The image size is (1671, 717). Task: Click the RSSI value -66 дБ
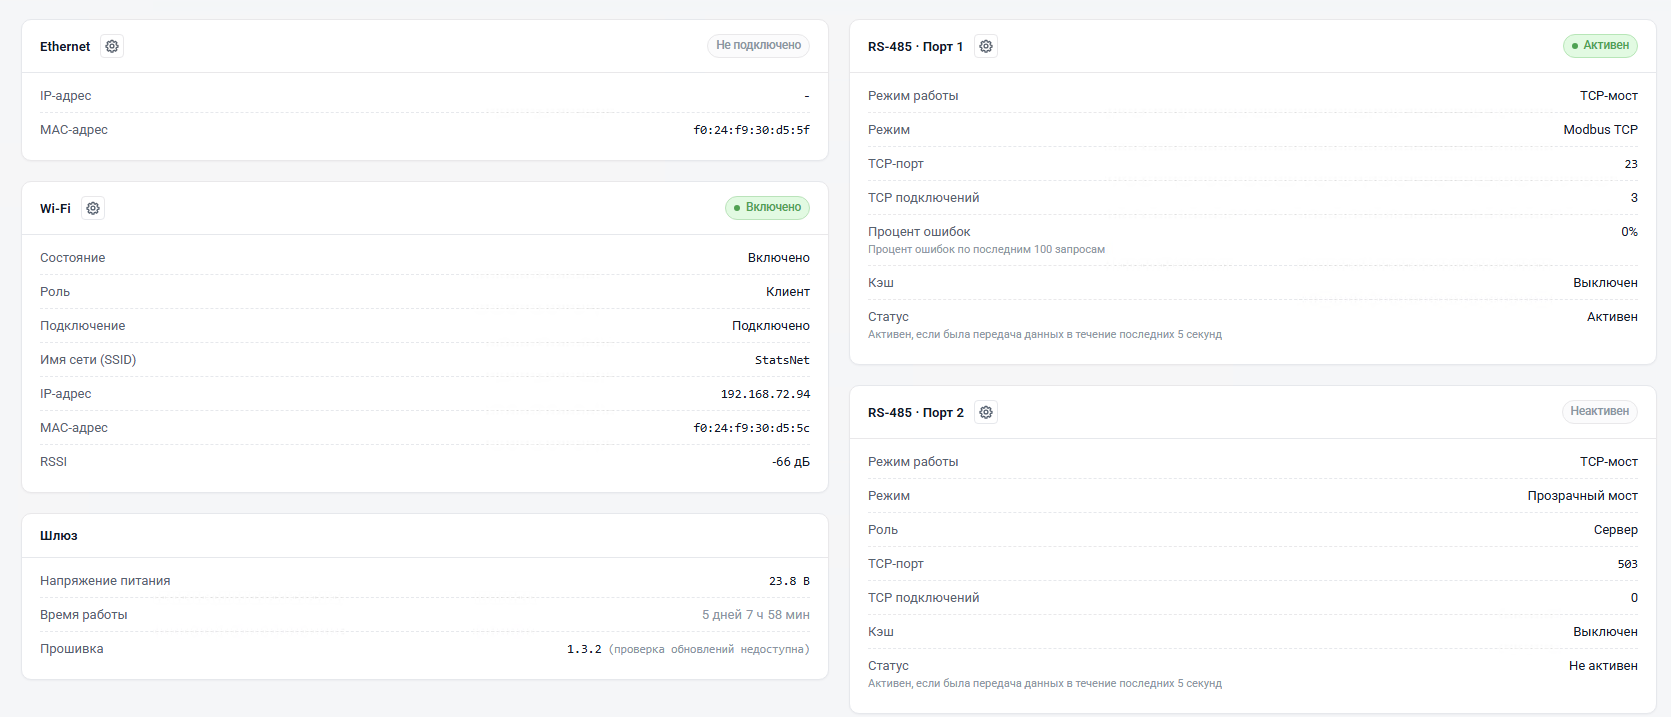[x=791, y=462]
